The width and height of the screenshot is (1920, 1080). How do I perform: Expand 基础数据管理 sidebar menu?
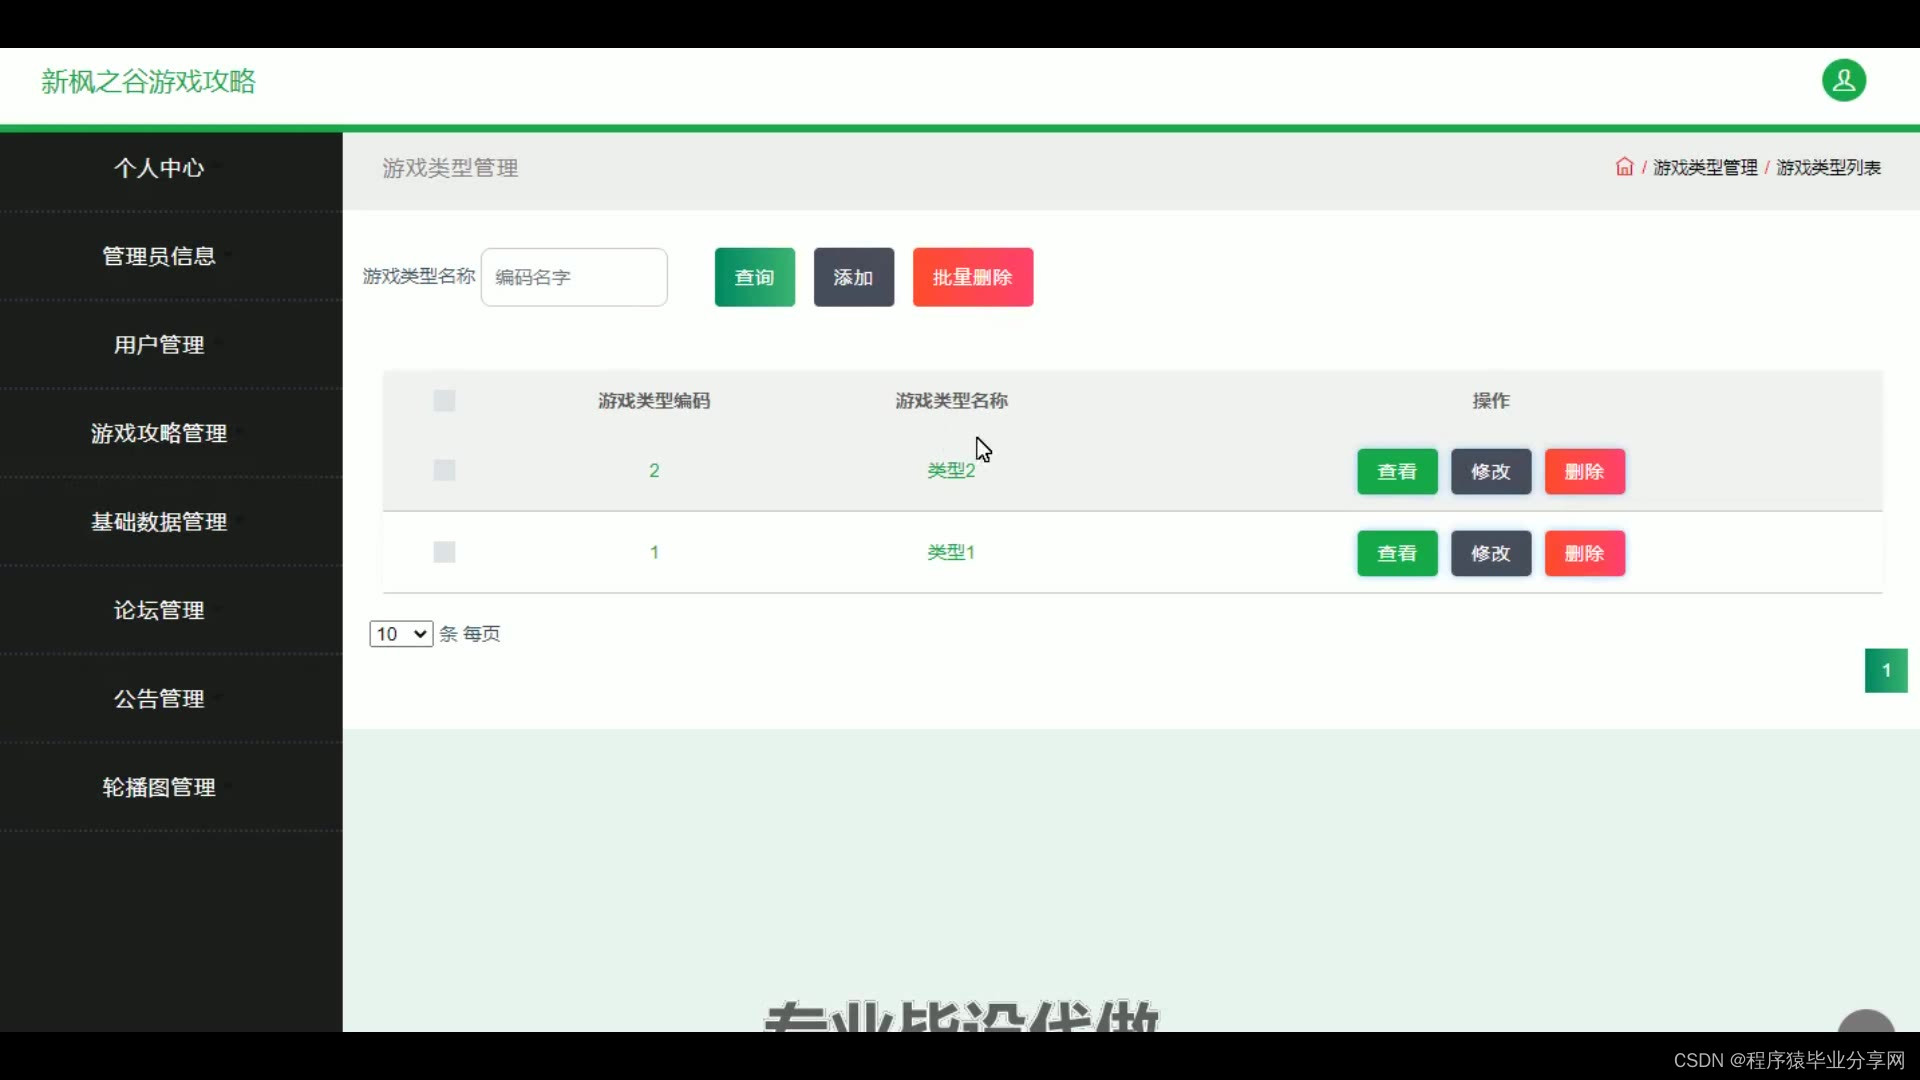[159, 522]
